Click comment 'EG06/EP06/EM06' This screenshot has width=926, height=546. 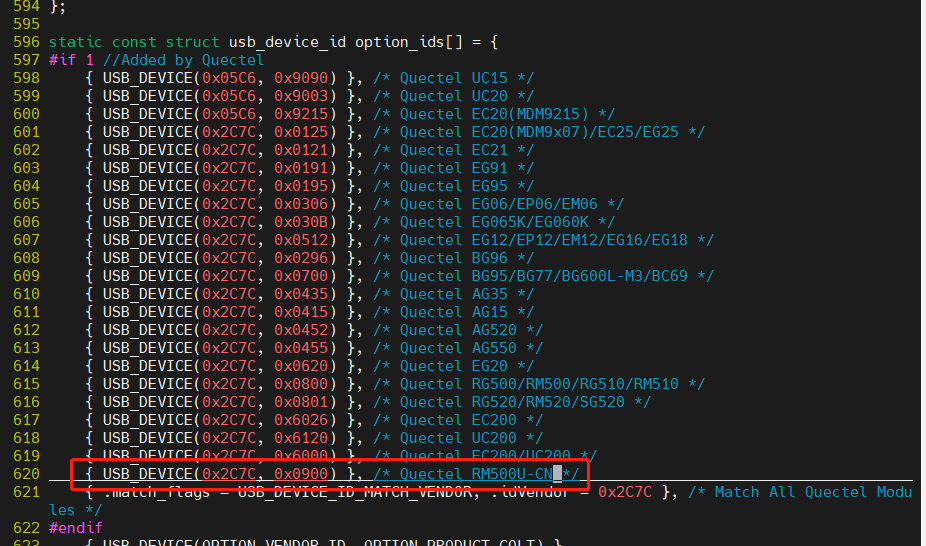tap(534, 204)
